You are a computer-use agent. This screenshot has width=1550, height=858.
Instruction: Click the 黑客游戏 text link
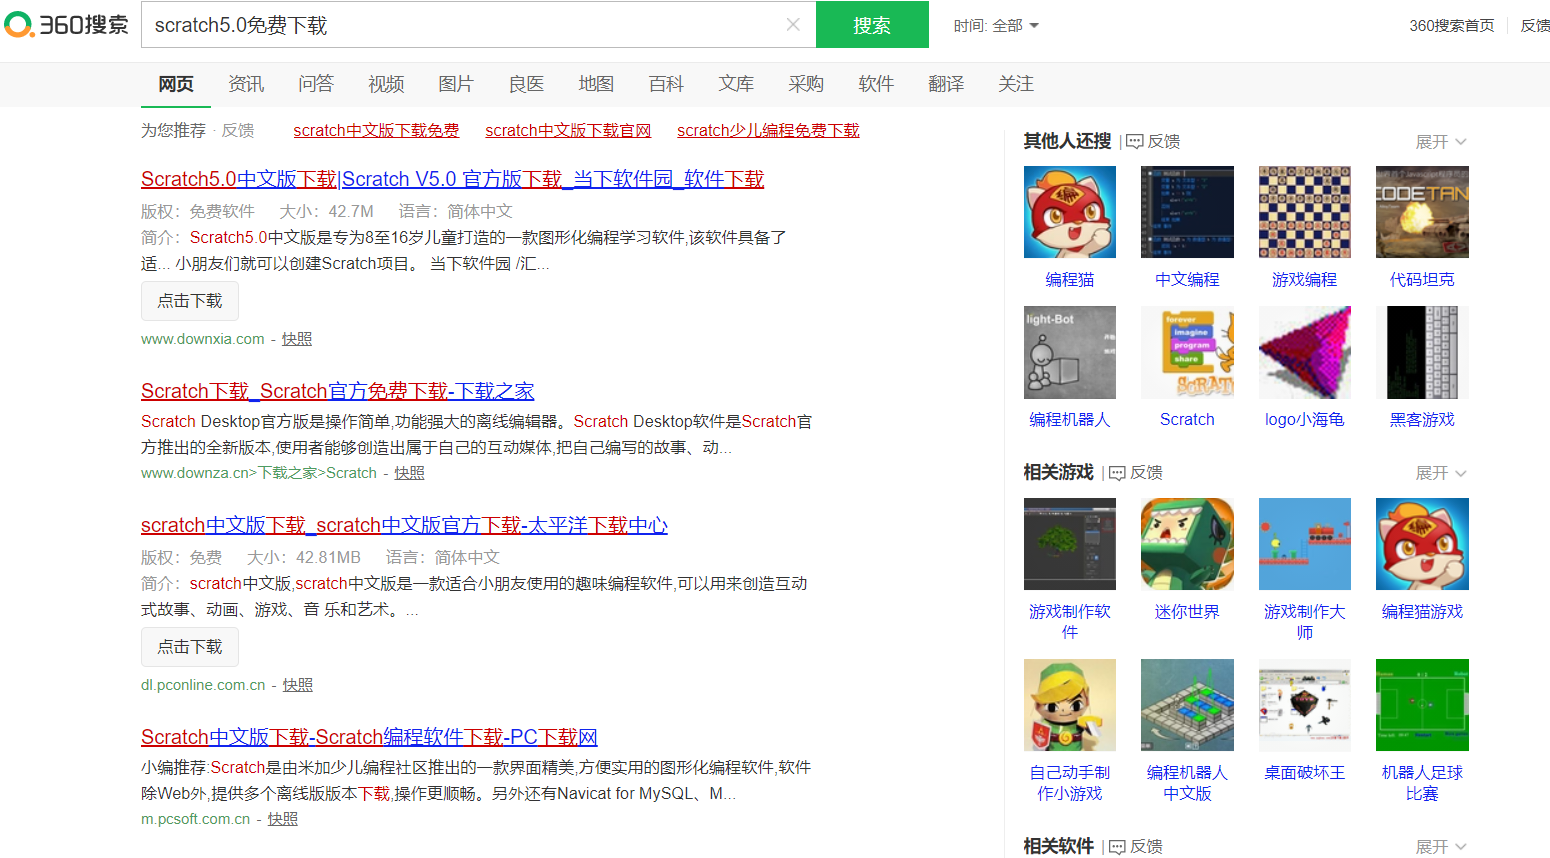(x=1422, y=420)
